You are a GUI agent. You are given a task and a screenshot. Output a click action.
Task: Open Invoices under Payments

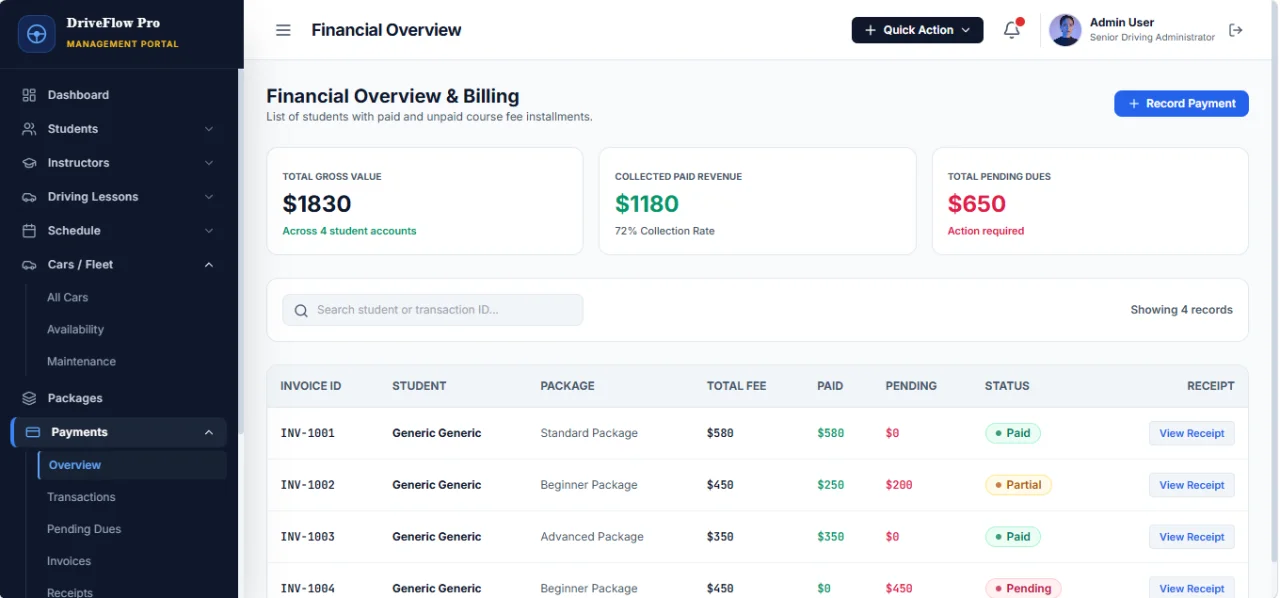coord(69,561)
